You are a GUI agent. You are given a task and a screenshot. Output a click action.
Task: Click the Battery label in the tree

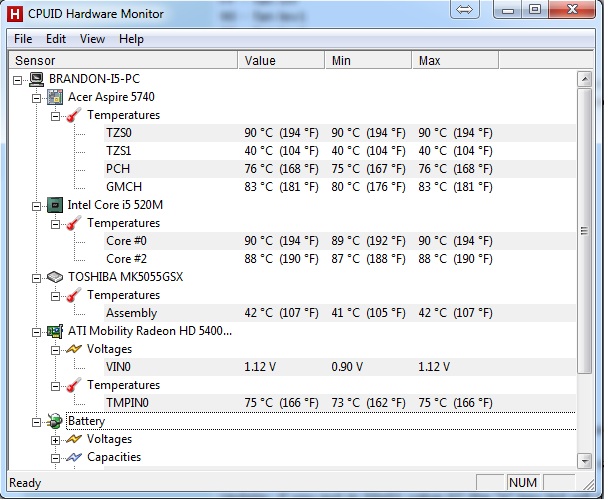86,422
